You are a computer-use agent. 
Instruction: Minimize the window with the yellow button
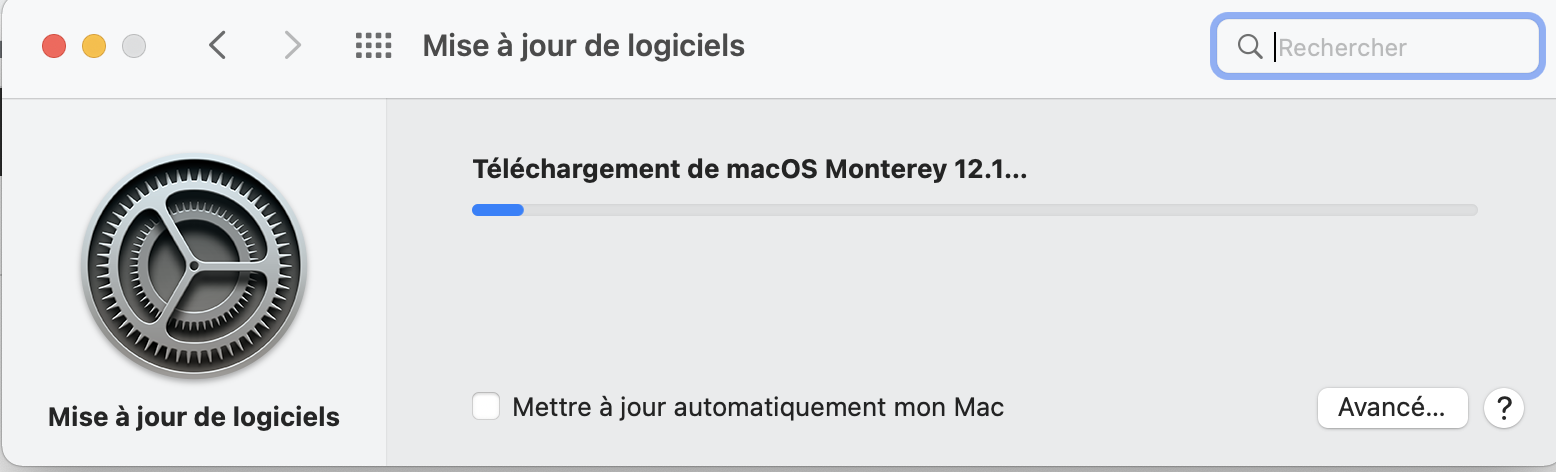click(x=94, y=46)
